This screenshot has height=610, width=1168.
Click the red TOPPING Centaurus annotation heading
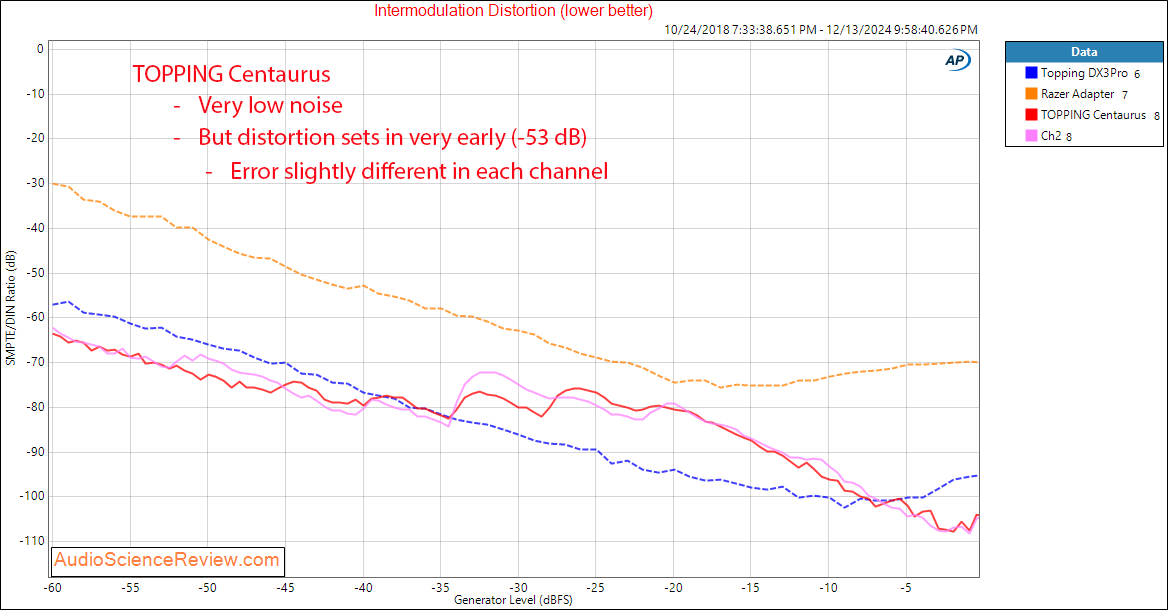(232, 74)
